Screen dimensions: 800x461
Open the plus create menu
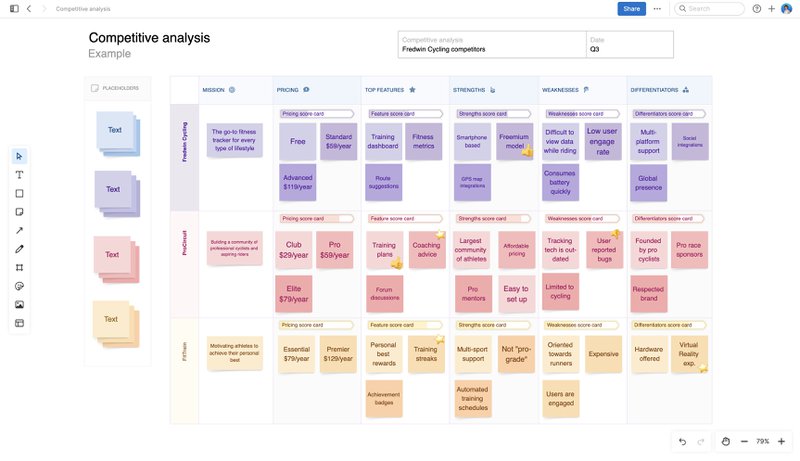coord(771,9)
